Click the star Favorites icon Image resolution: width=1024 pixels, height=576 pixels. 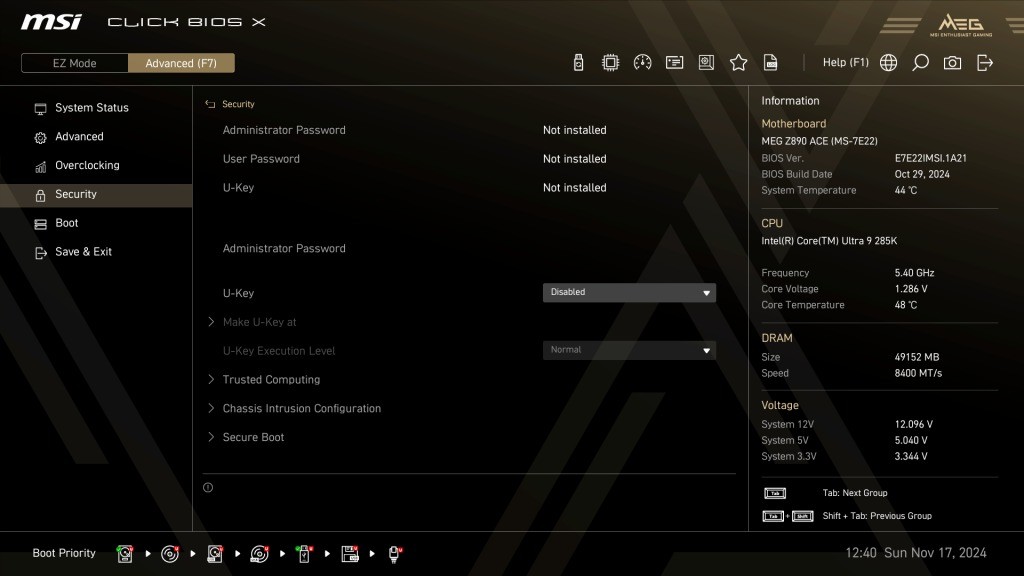pos(738,63)
